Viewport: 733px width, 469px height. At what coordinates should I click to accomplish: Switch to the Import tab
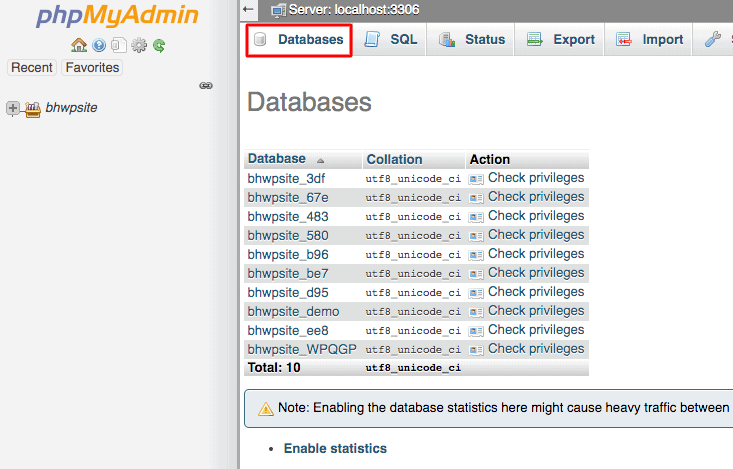(648, 40)
